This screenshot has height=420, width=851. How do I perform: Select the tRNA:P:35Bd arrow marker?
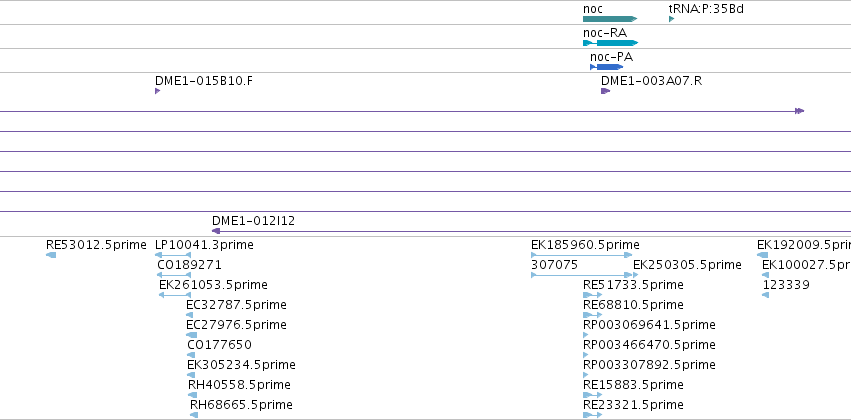(671, 19)
